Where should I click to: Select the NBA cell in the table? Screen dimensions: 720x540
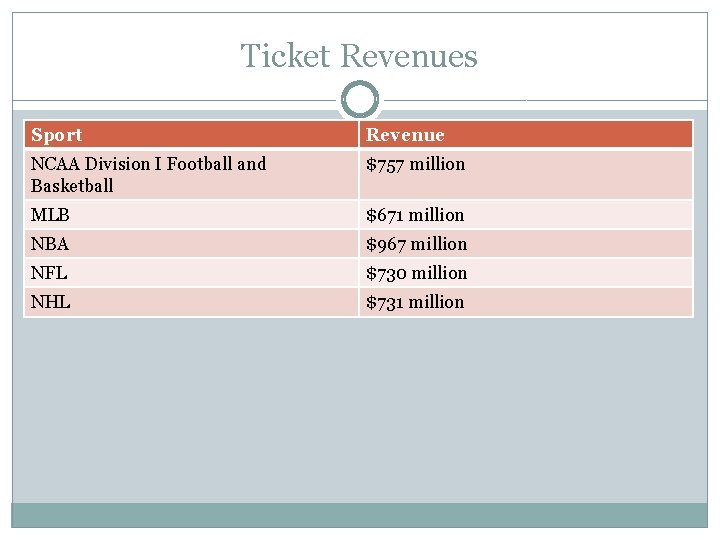click(x=50, y=244)
